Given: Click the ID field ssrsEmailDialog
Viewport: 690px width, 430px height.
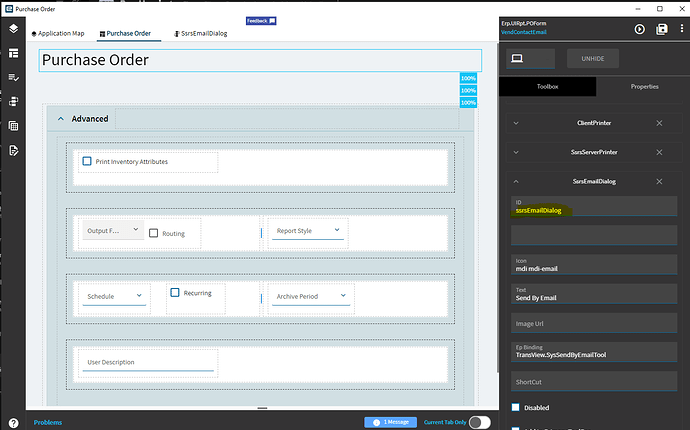Looking at the screenshot, I should 594,206.
